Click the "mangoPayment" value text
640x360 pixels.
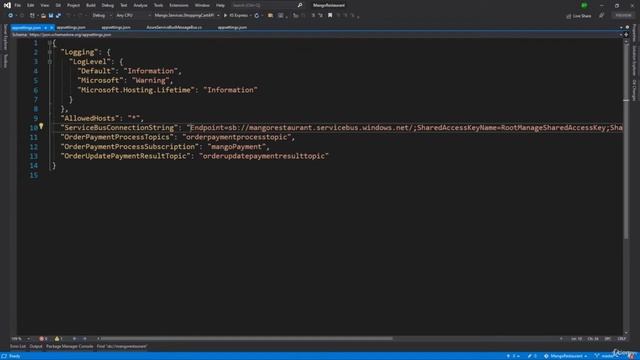click(x=237, y=147)
